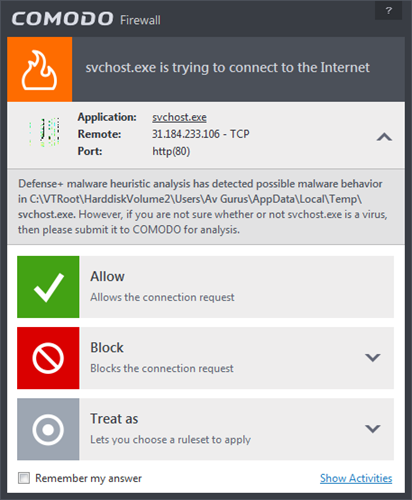Click the alert header svchost.exe connection message
412x500 pixels.
(x=227, y=68)
